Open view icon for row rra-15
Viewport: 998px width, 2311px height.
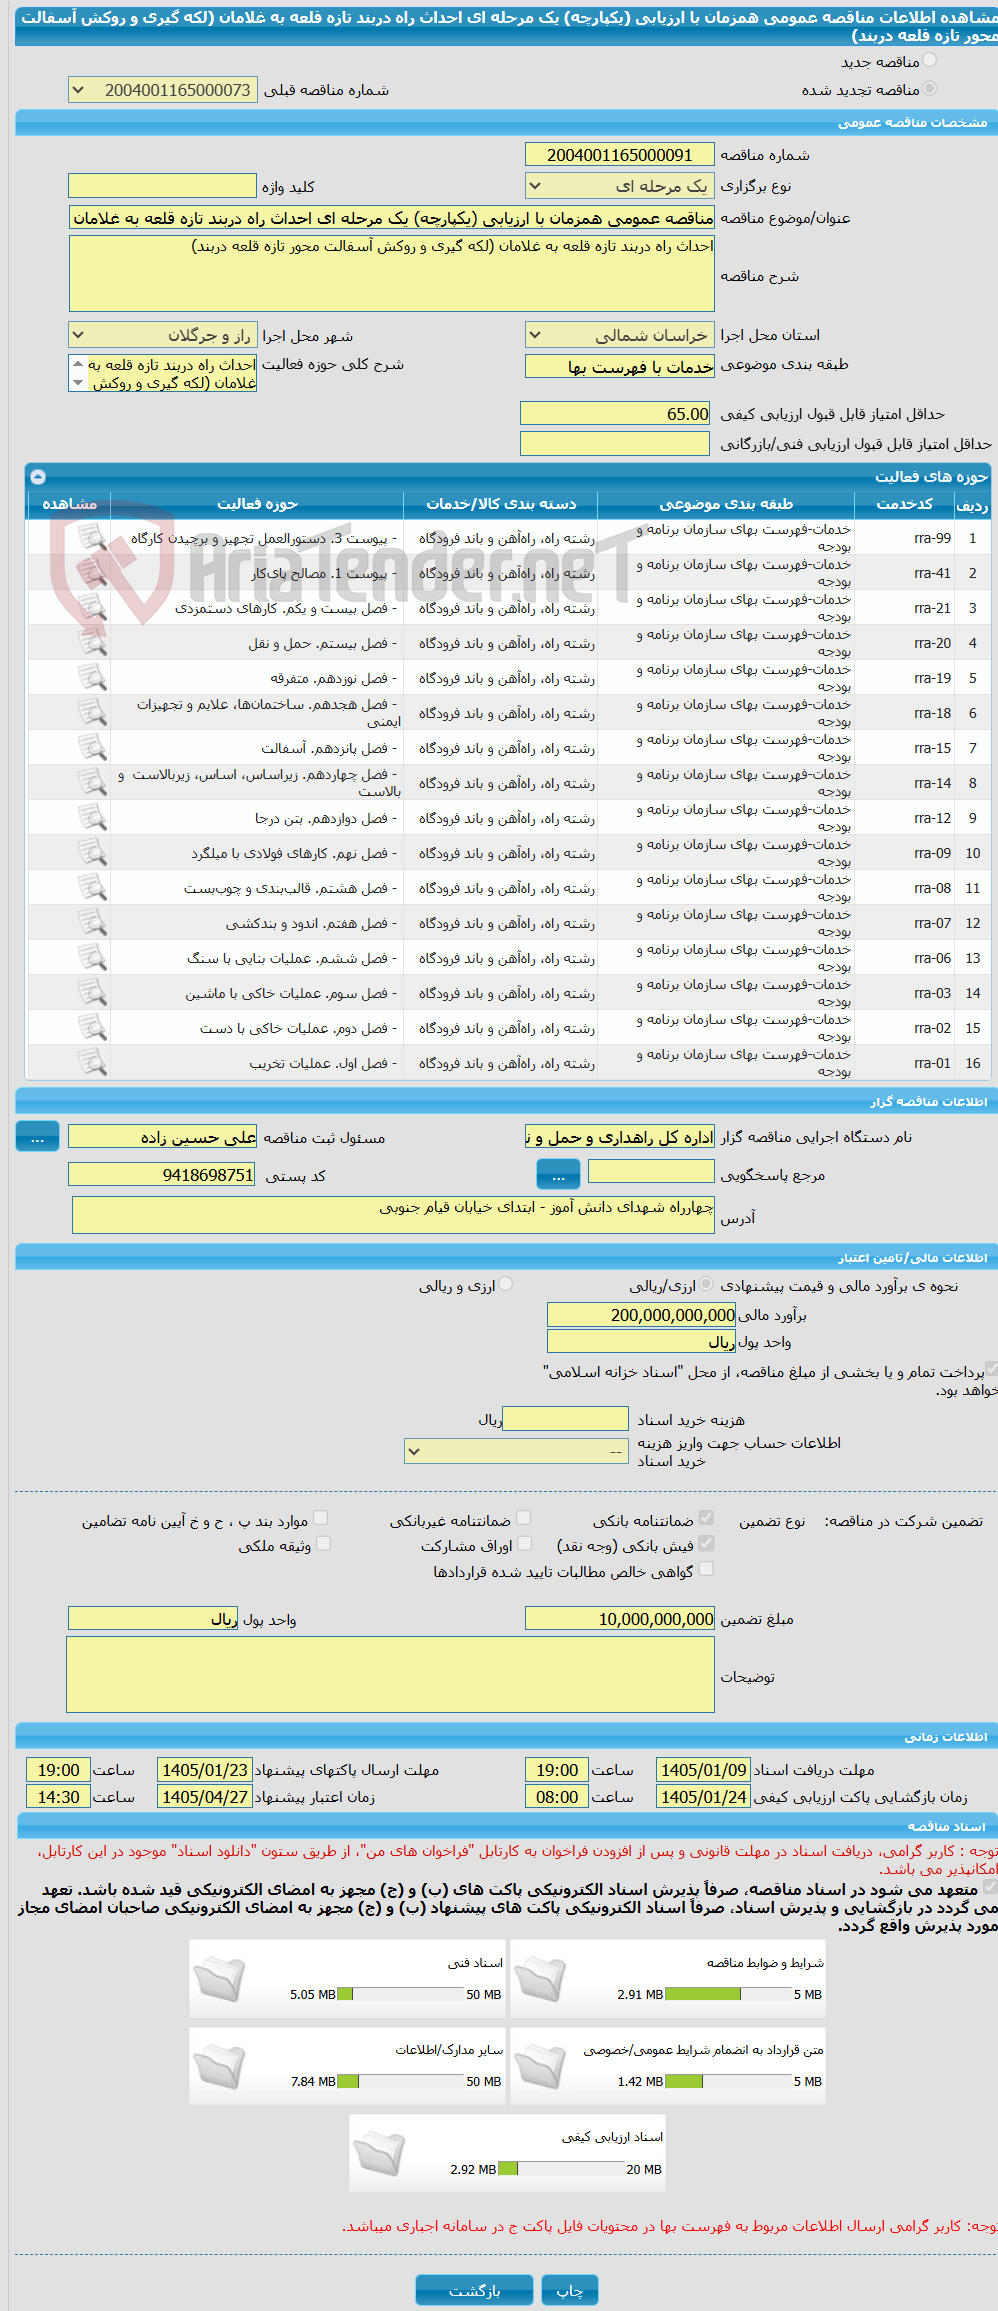click(92, 748)
